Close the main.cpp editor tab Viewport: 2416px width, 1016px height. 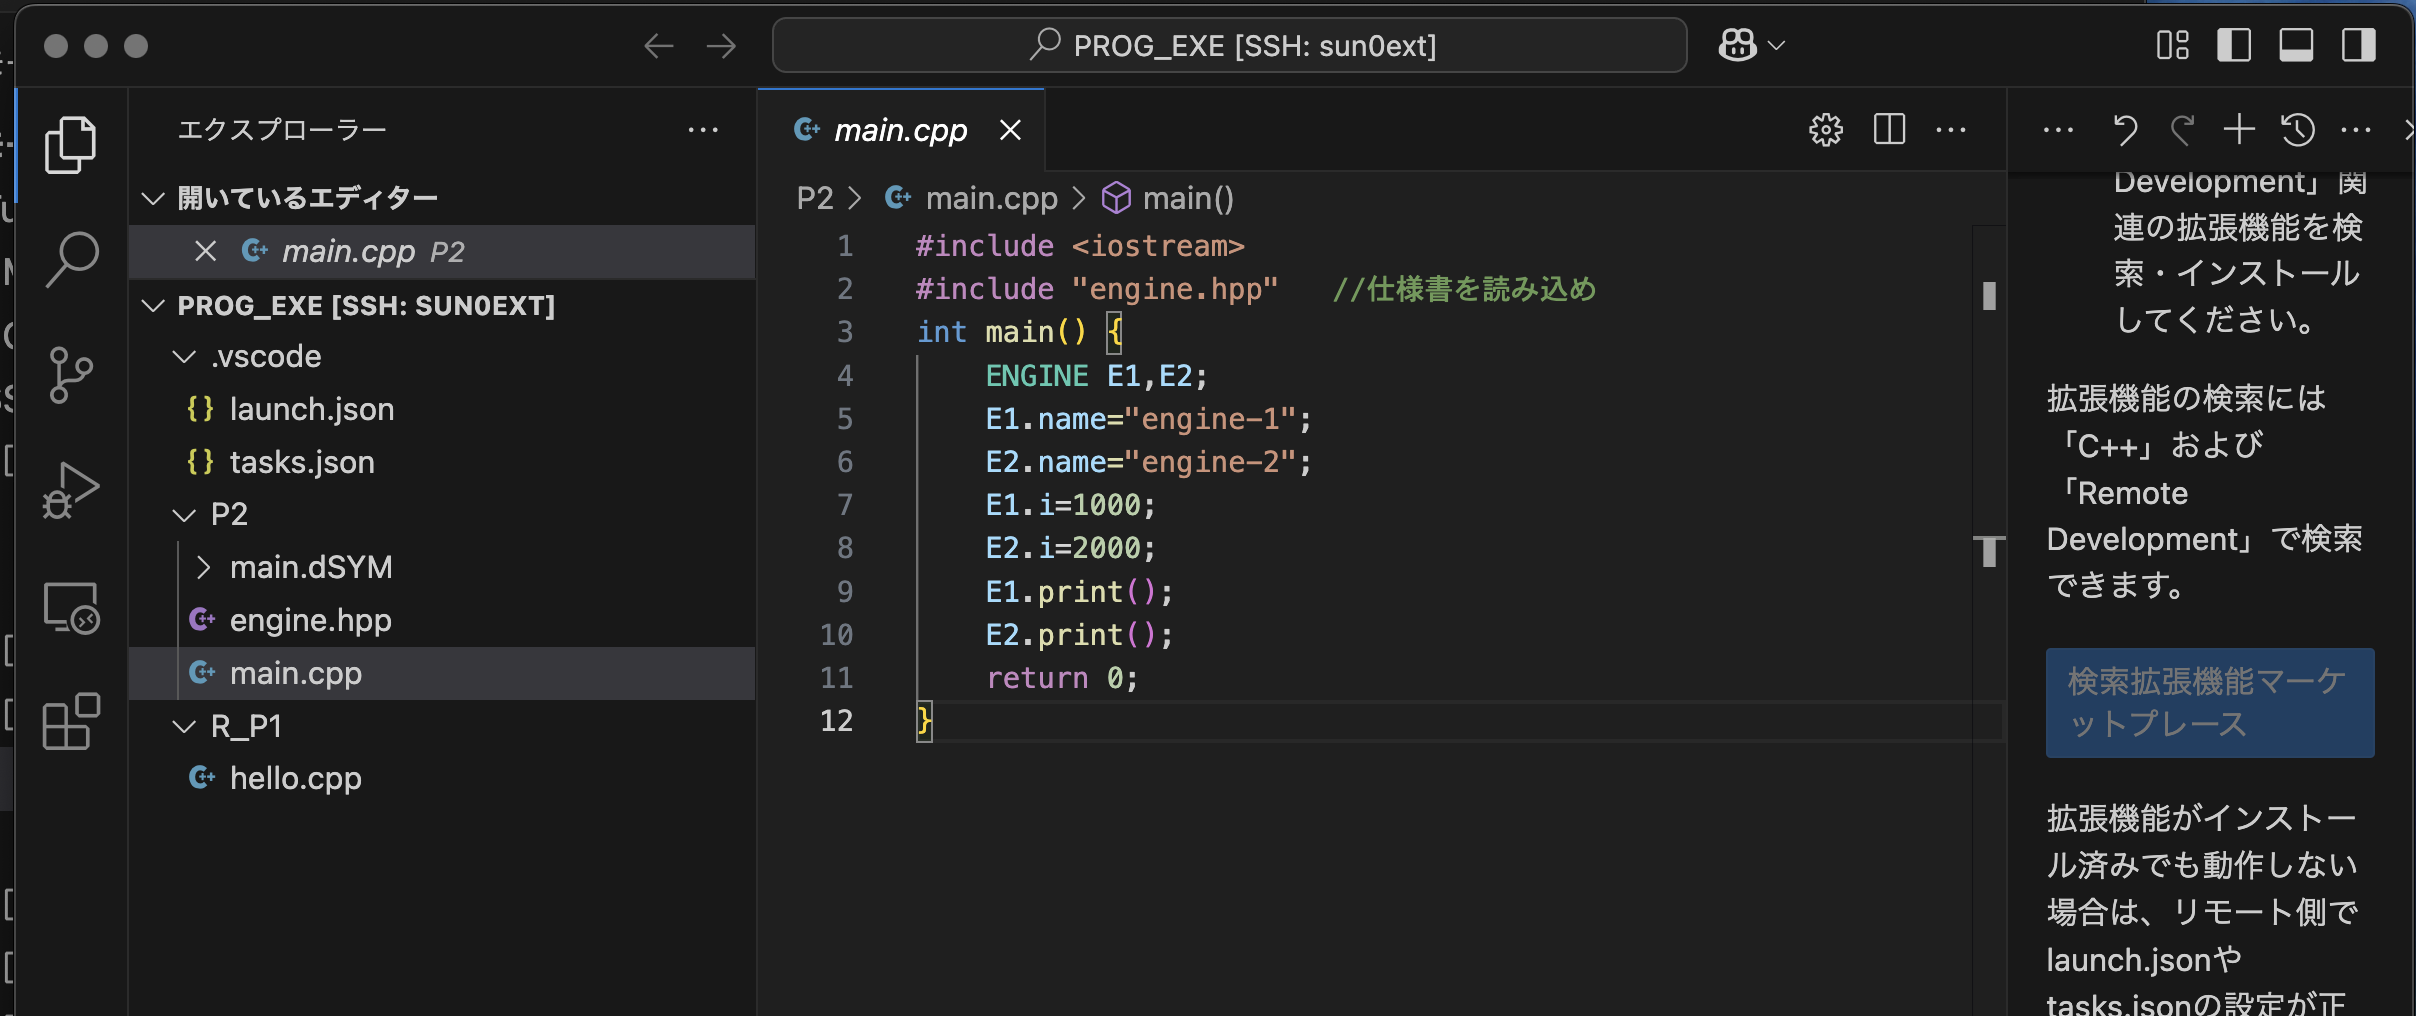(x=1010, y=130)
